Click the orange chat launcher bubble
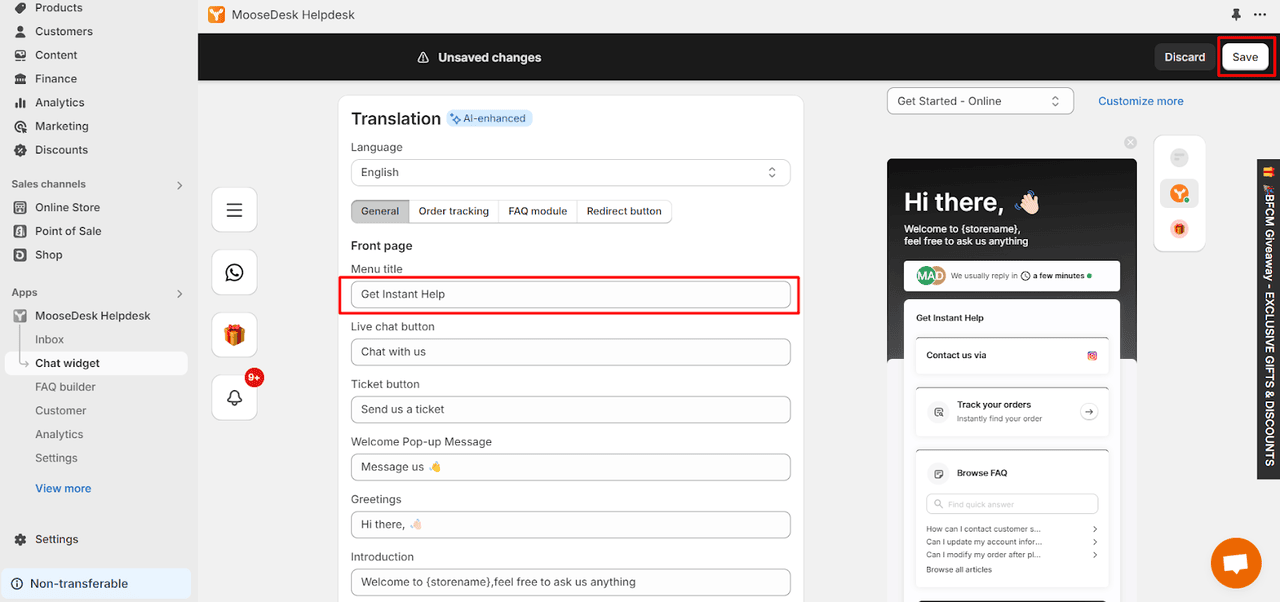 tap(1235, 562)
